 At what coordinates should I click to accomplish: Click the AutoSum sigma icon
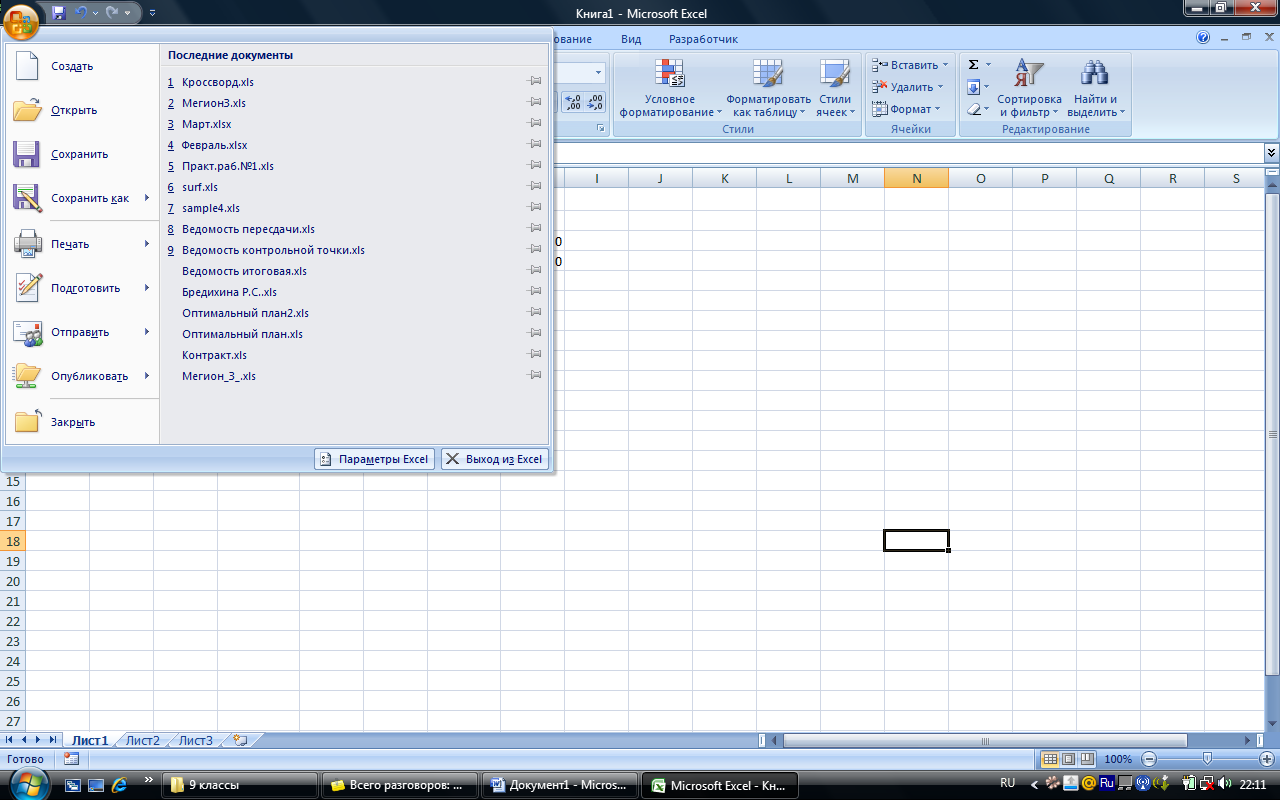pyautogui.click(x=973, y=64)
